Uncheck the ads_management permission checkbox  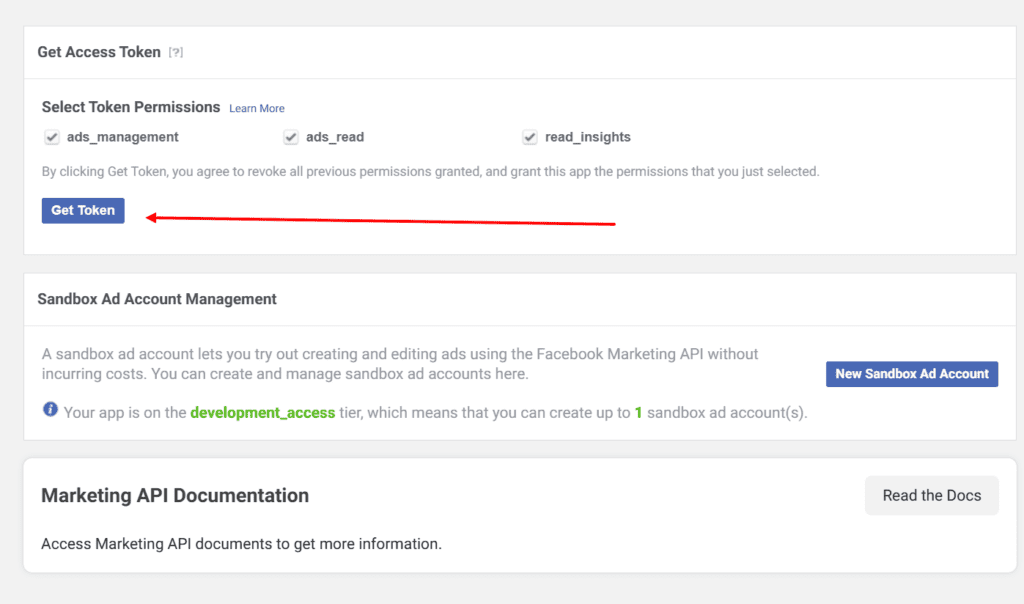(52, 137)
